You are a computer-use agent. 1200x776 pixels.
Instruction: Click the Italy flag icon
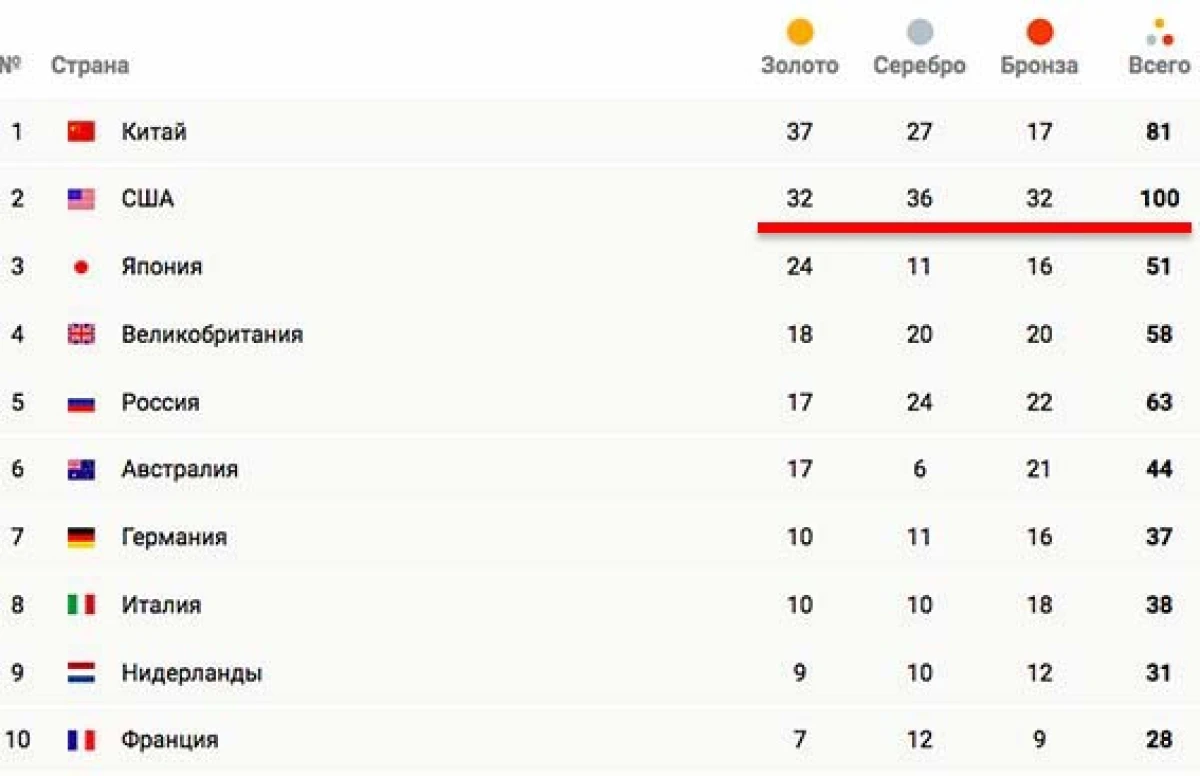click(x=81, y=605)
